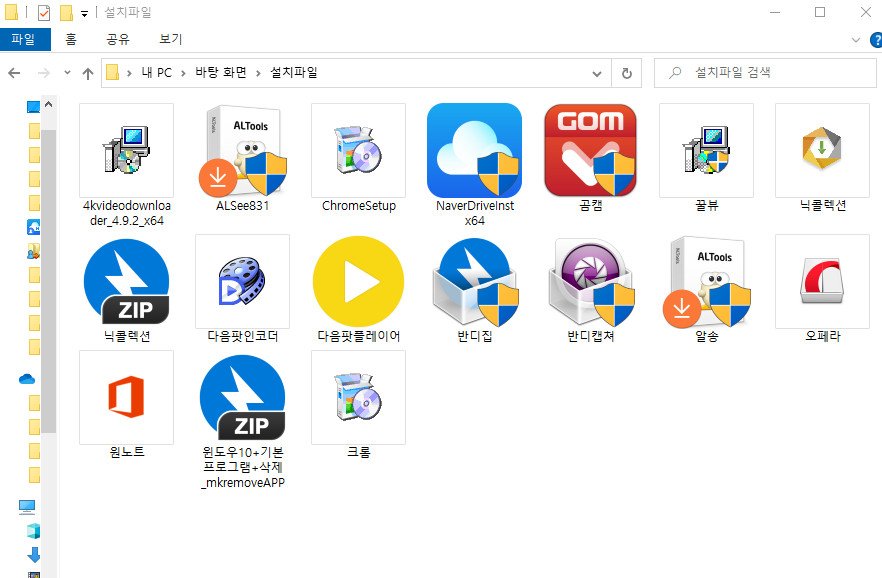
Task: Select the 알송 ALTools installer icon
Action: click(706, 281)
